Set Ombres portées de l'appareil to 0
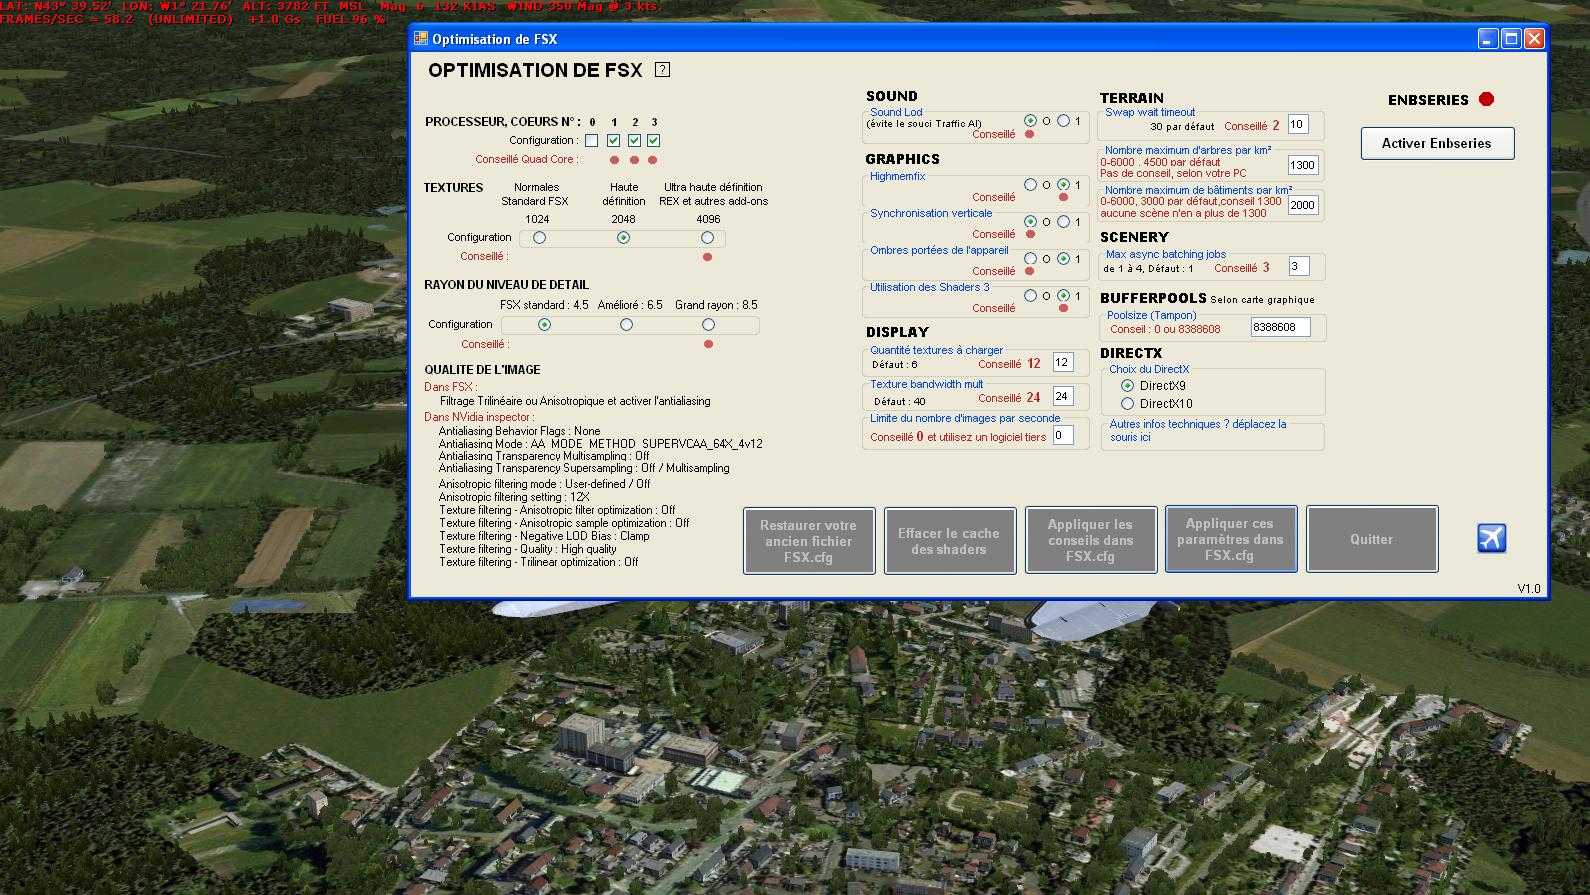1590x895 pixels. pos(1030,259)
